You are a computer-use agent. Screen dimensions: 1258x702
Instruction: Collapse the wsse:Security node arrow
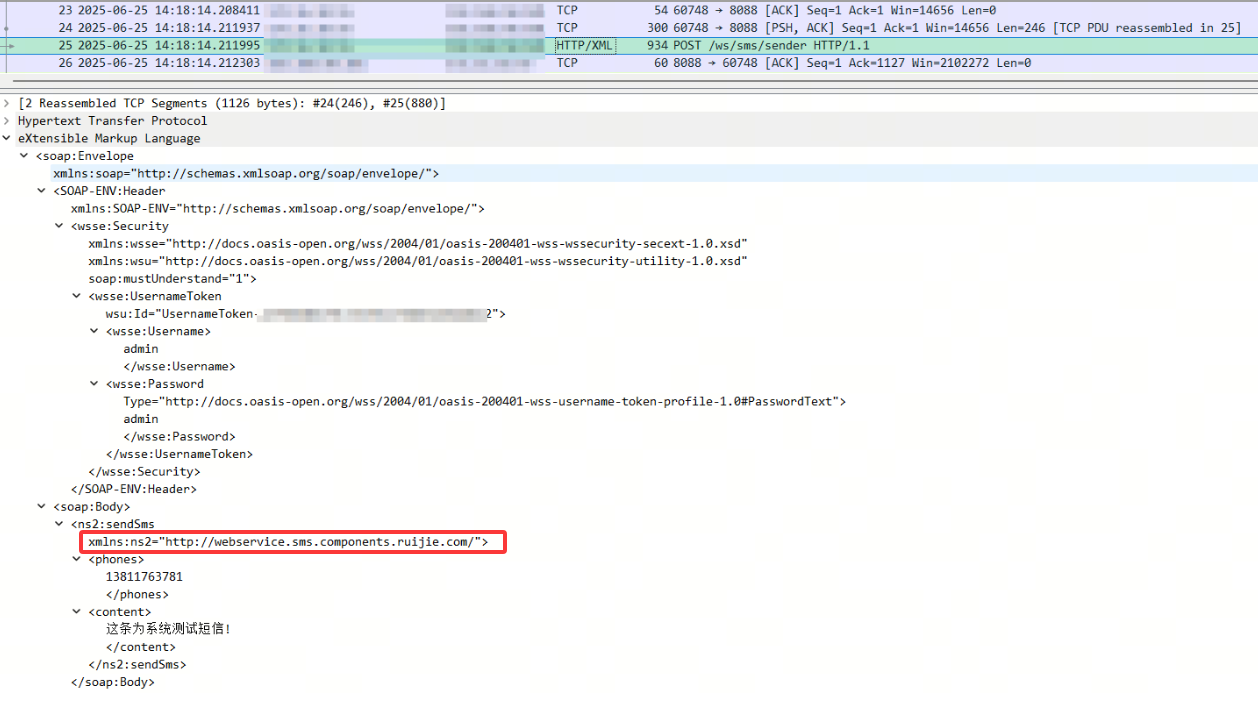pos(59,226)
